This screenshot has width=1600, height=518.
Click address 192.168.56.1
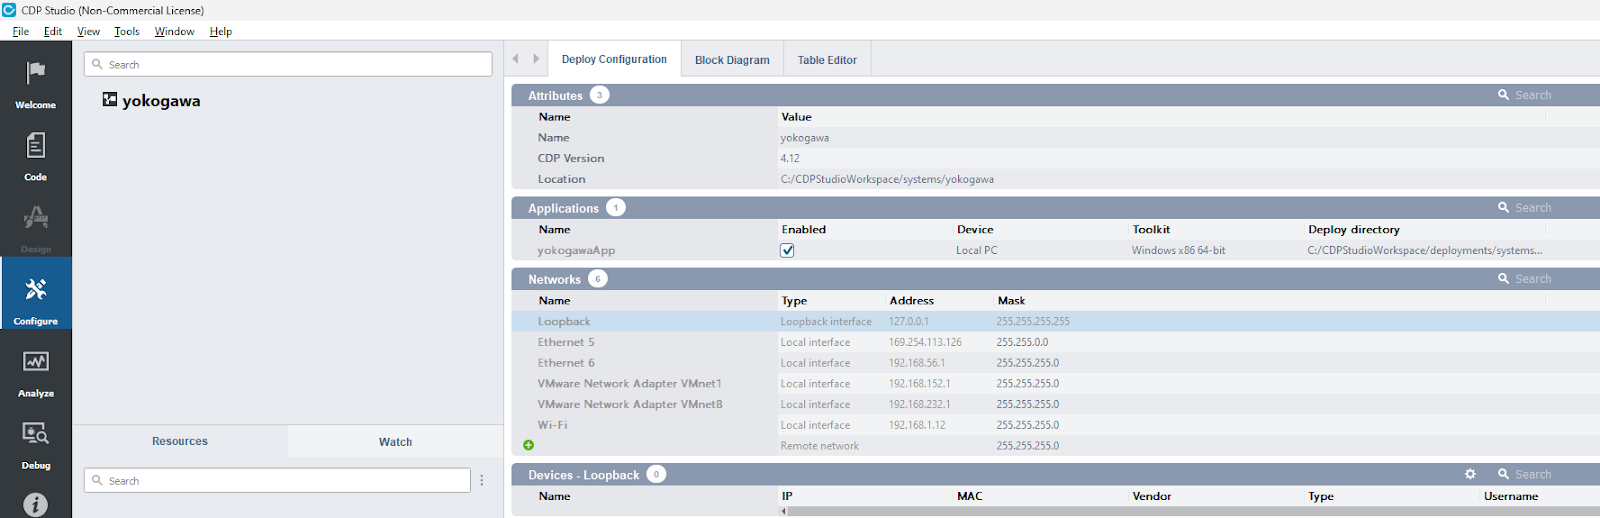pos(916,363)
